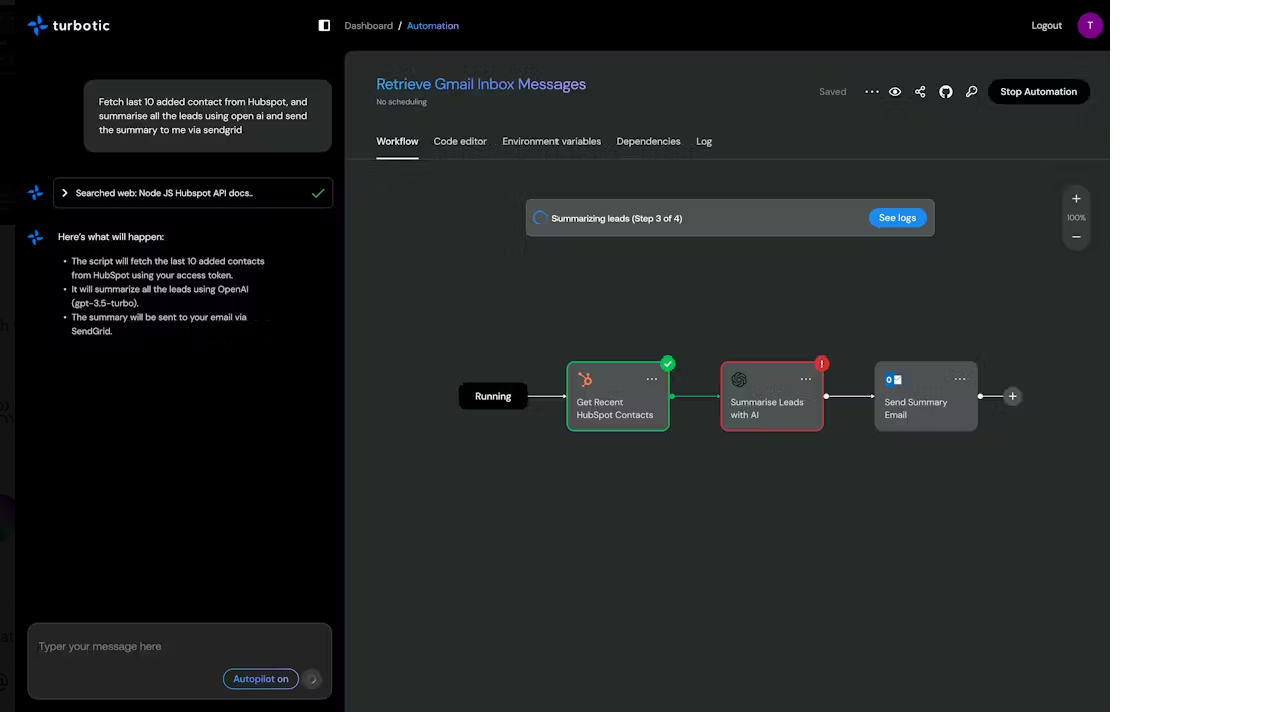Open Get Recent HubSpot Contacts node menu
The image size is (1280, 720).
652,379
